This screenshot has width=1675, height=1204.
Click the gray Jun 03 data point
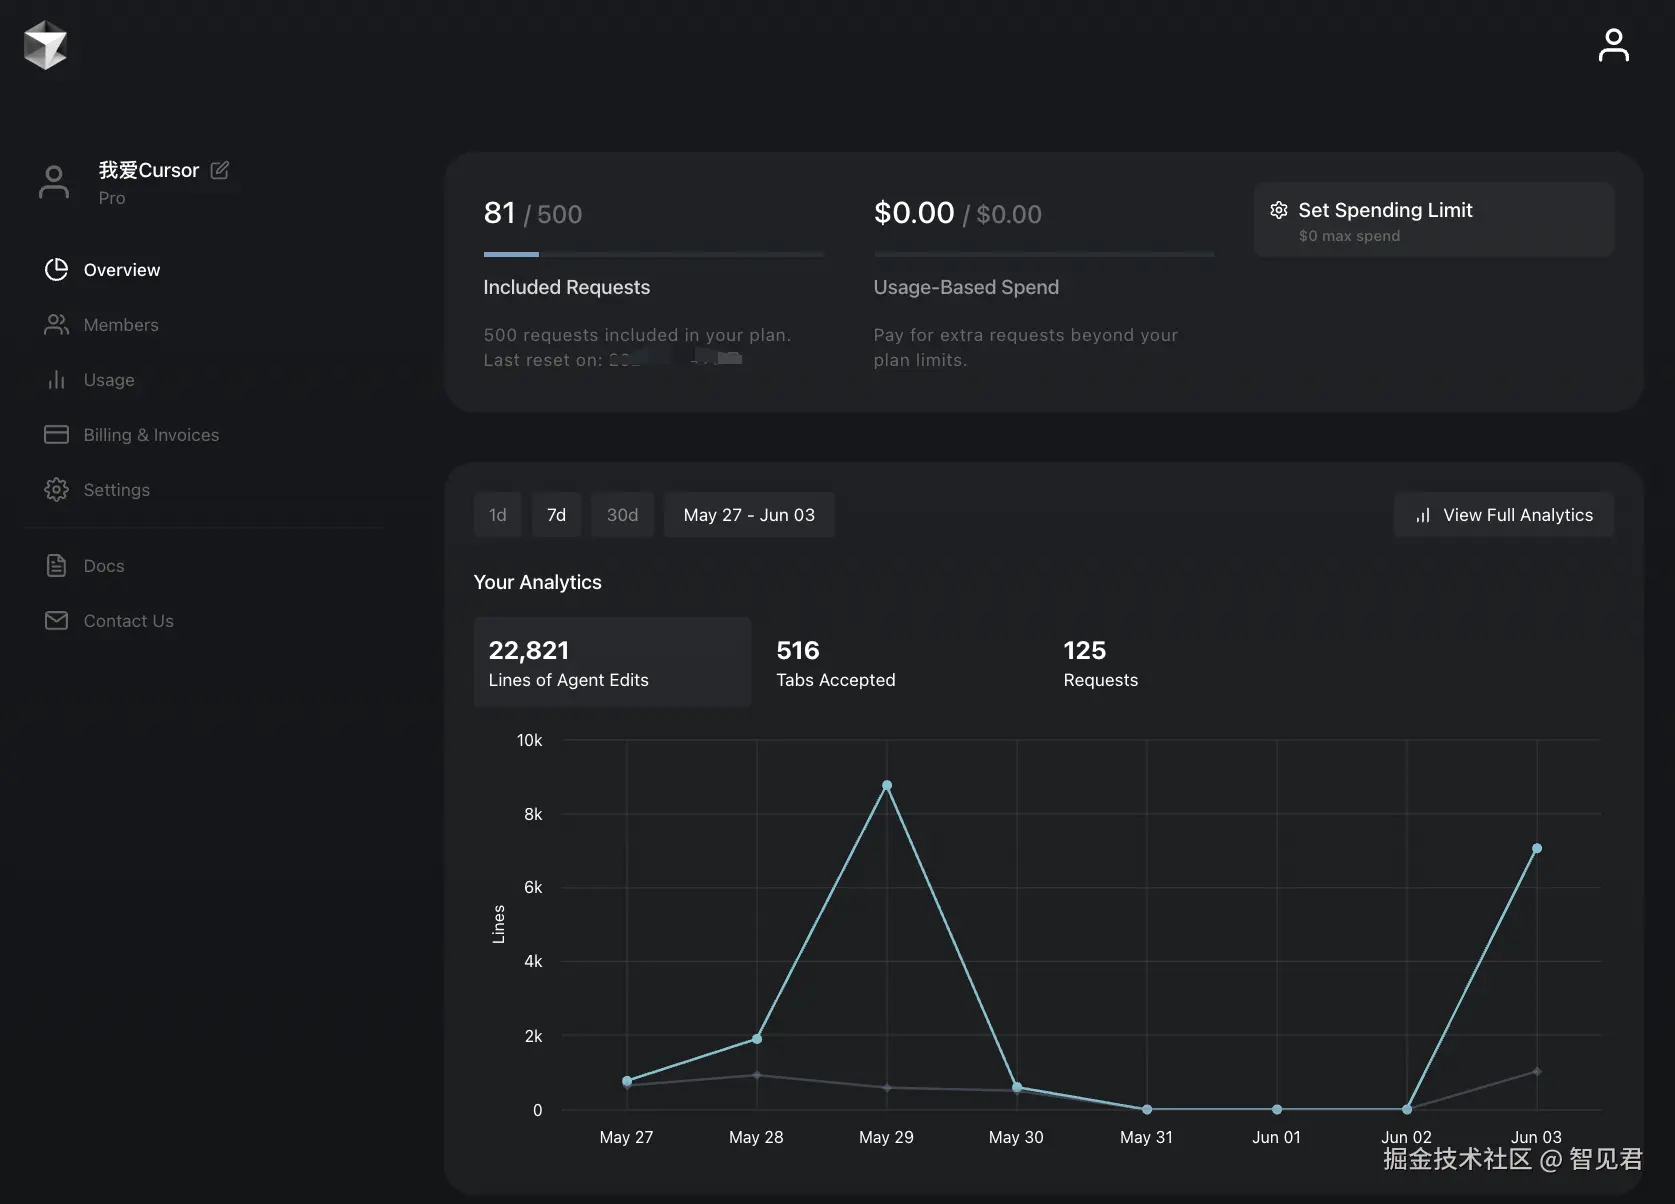1537,1071
